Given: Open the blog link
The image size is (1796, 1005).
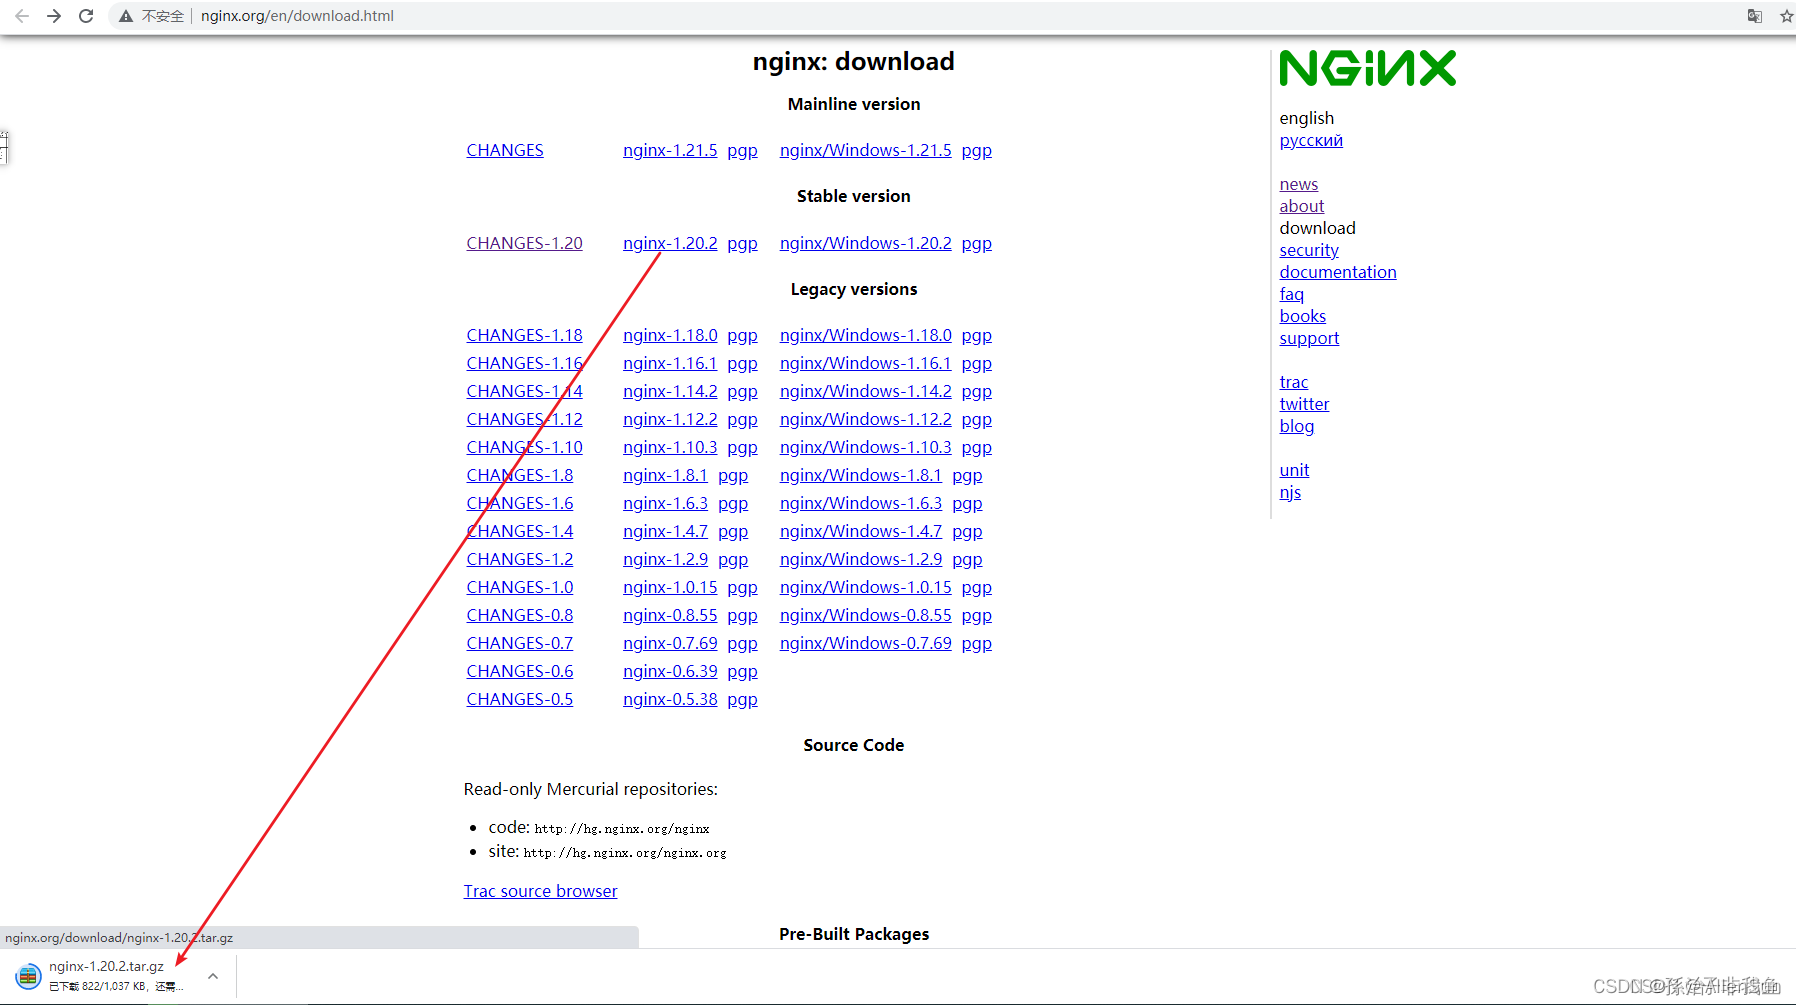Looking at the screenshot, I should (1296, 426).
